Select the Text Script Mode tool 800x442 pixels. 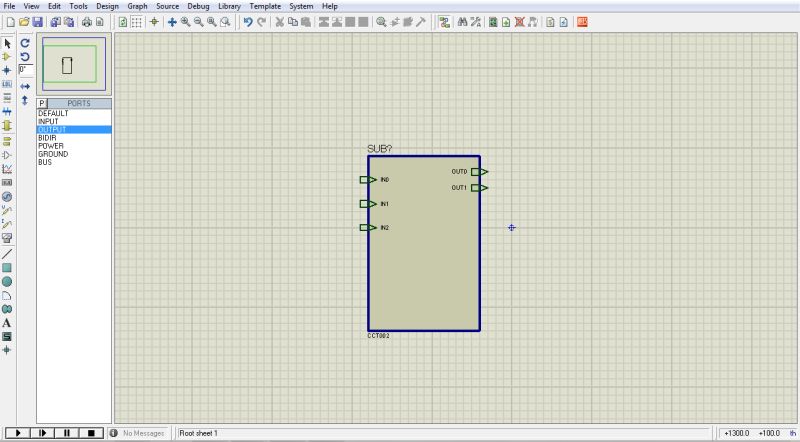coord(7,97)
